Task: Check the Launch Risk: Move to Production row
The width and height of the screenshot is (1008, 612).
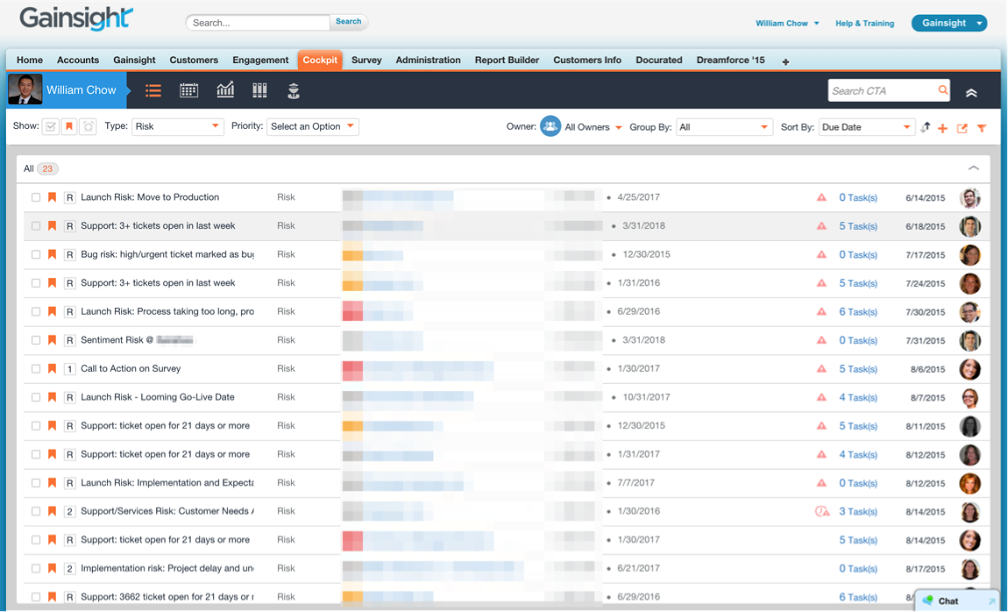Action: point(36,198)
